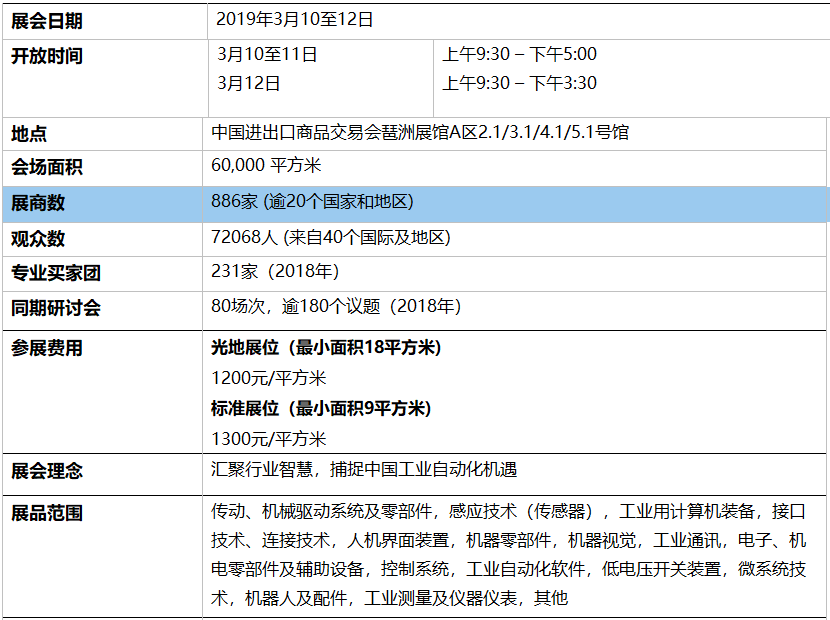
Task: Click the 上午9:30 – 下午5:00 time text
Action: click(519, 55)
